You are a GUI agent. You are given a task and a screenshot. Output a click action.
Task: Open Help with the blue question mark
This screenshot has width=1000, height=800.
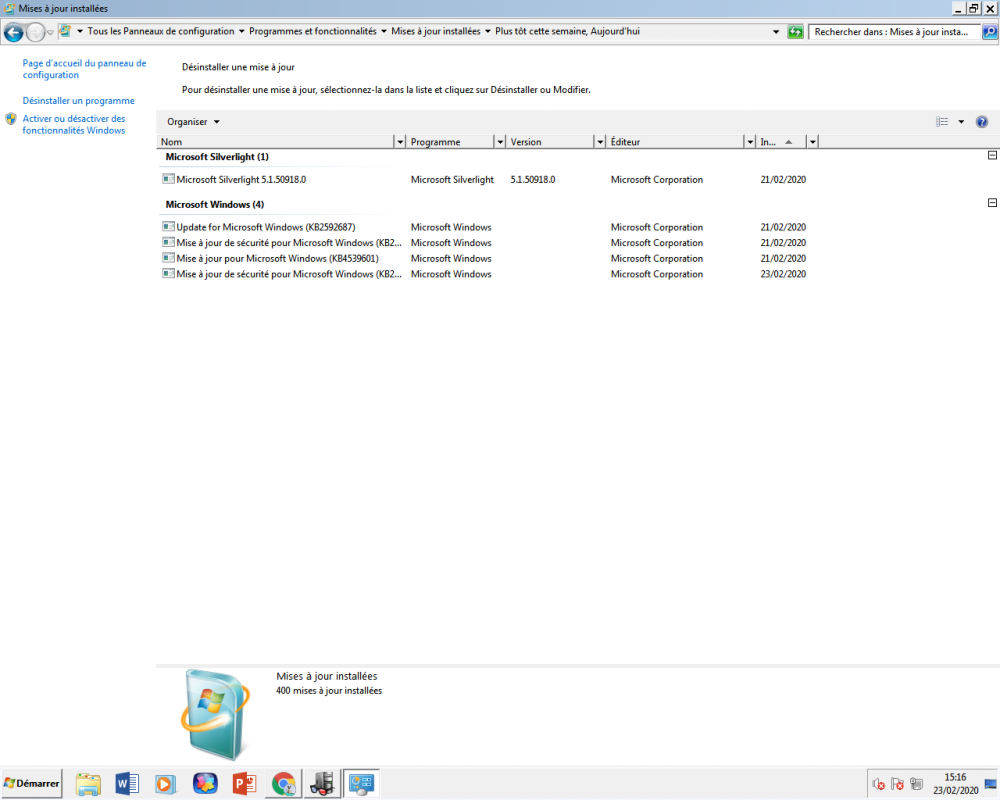point(982,122)
